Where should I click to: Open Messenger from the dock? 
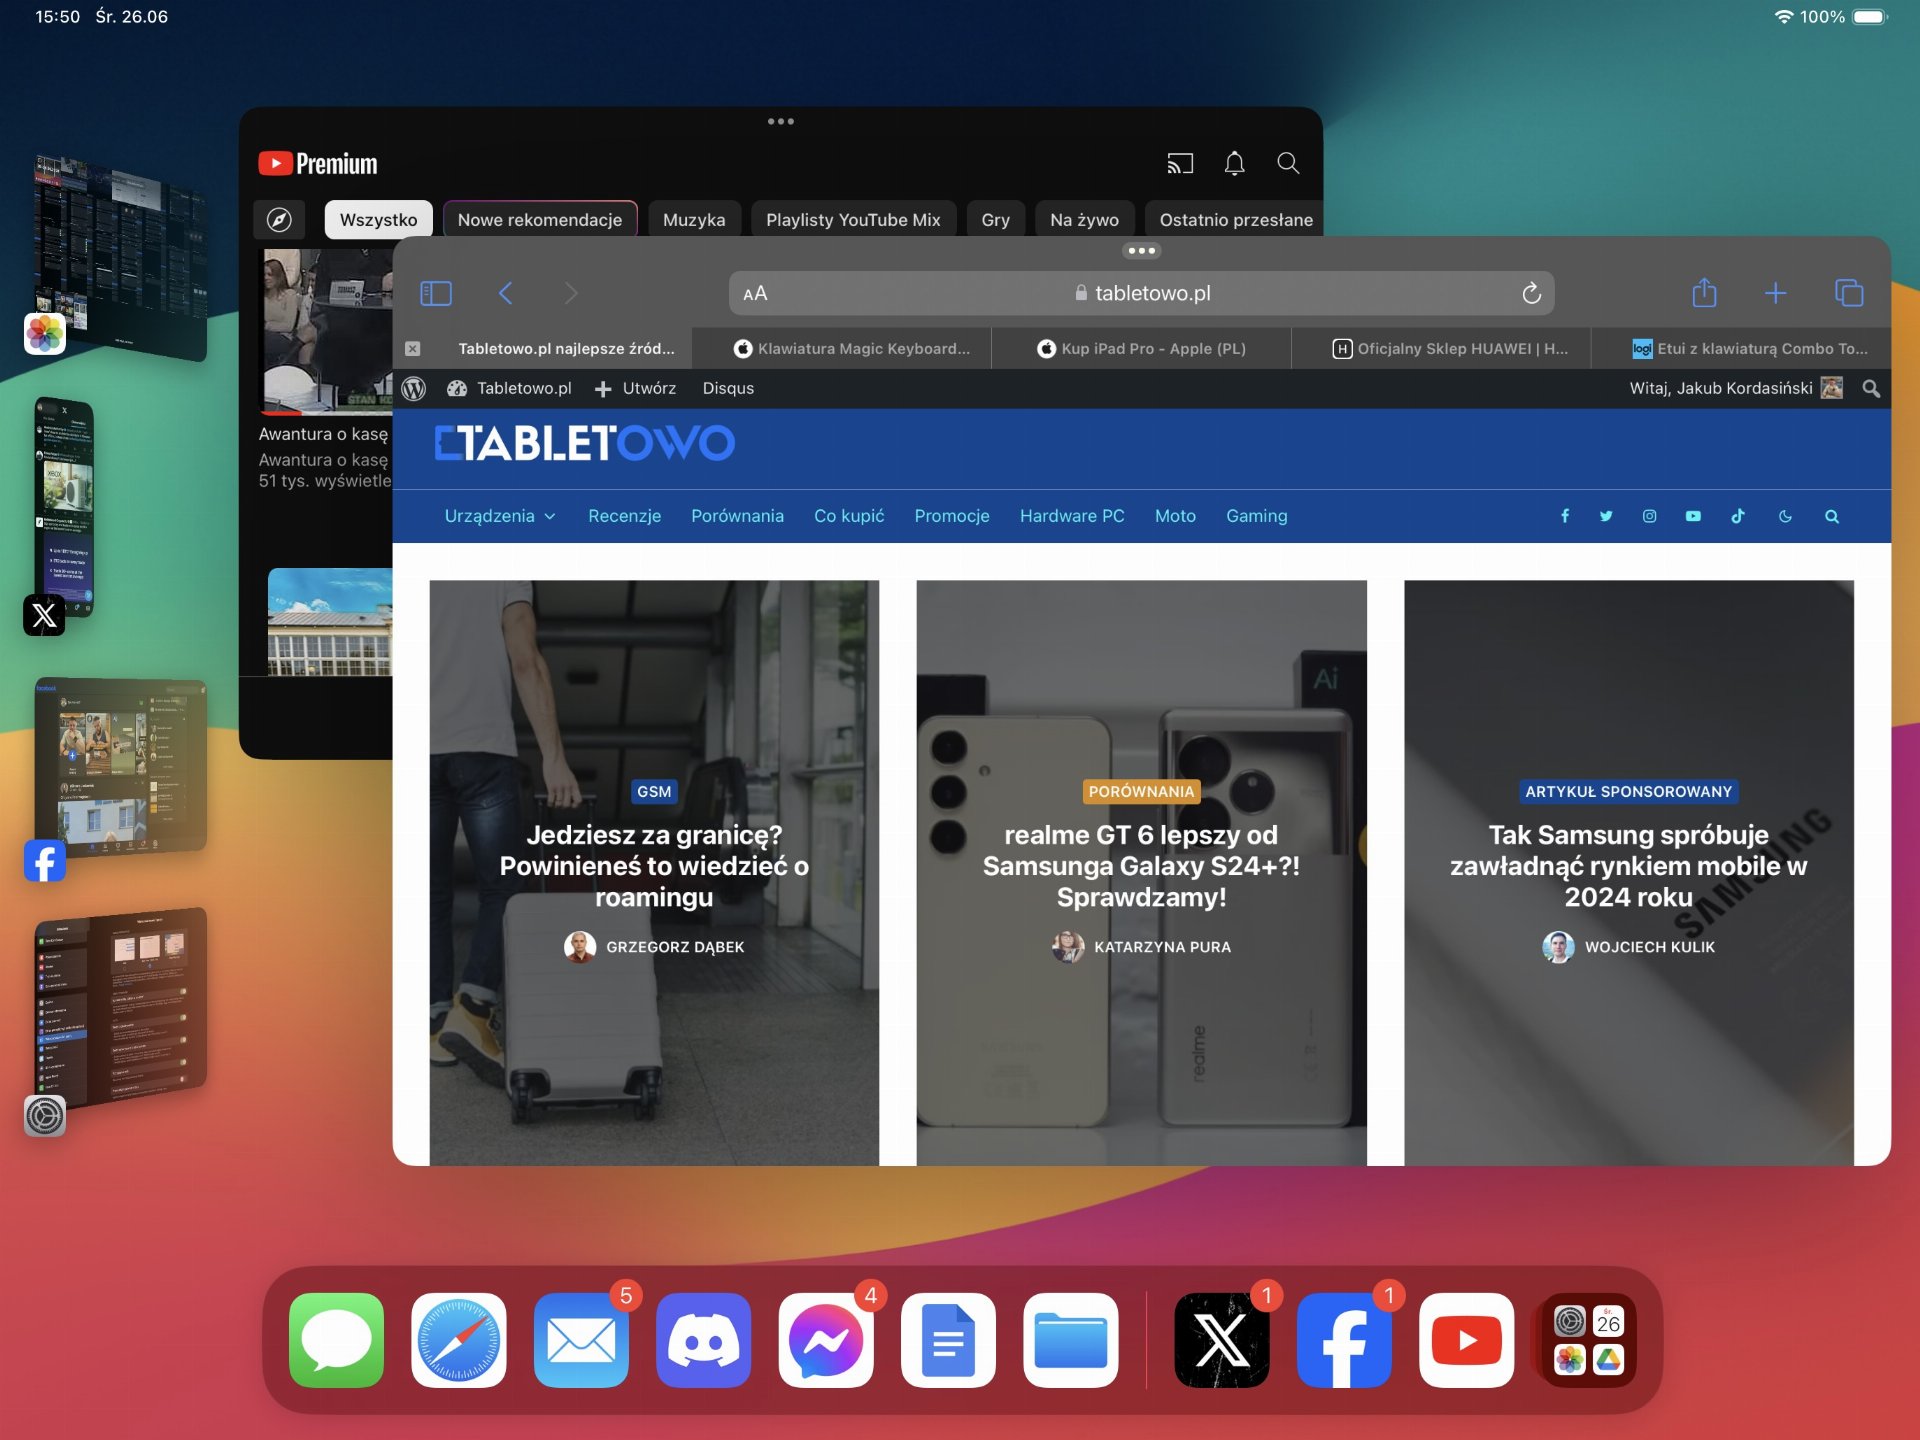pos(826,1341)
